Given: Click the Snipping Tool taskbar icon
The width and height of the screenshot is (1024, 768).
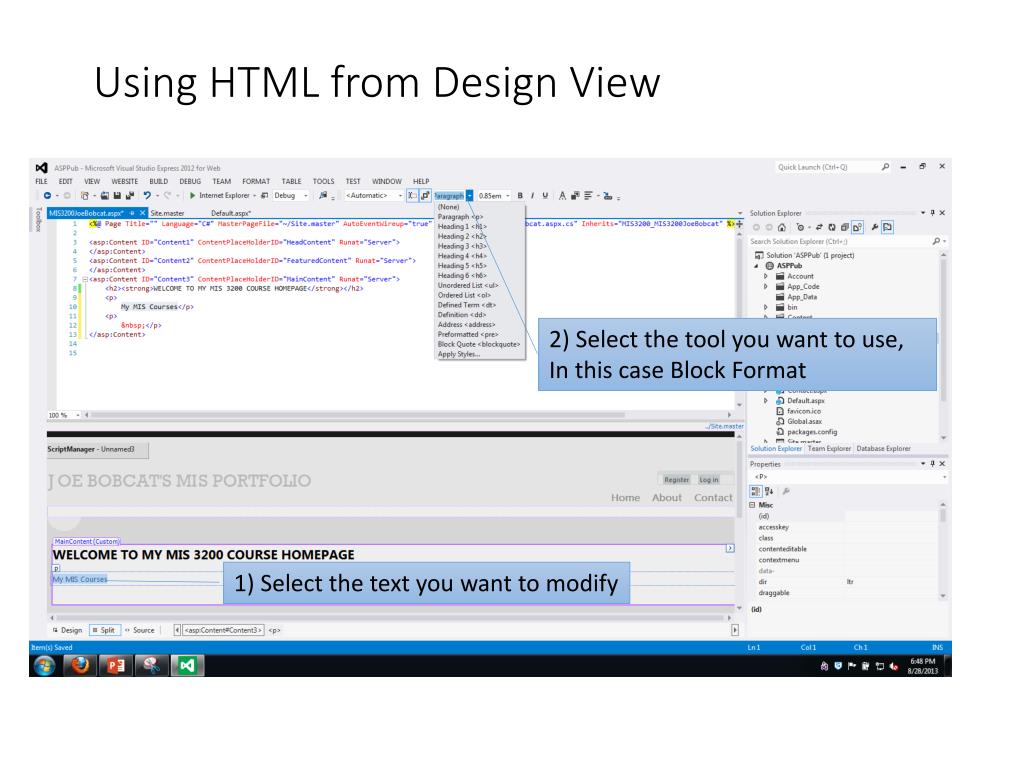Looking at the screenshot, I should pos(152,665).
